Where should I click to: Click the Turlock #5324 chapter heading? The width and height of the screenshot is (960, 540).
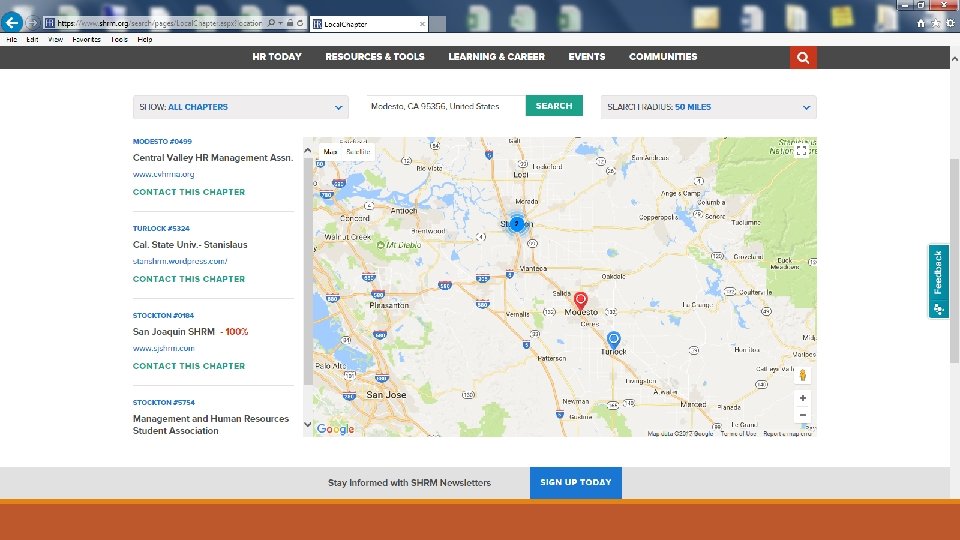point(161,228)
